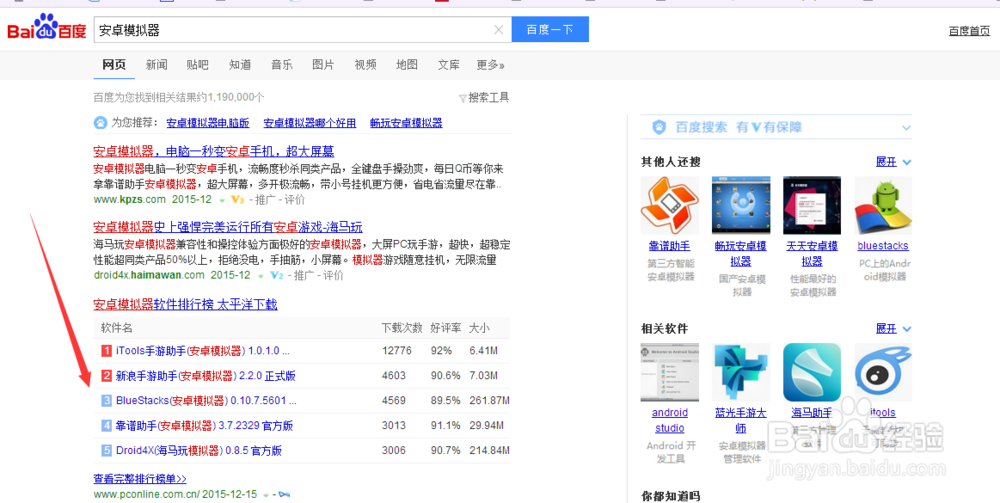Viewport: 1000px width, 503px height.
Task: Click 查看完整排行榜单>> link
Action: 140,479
